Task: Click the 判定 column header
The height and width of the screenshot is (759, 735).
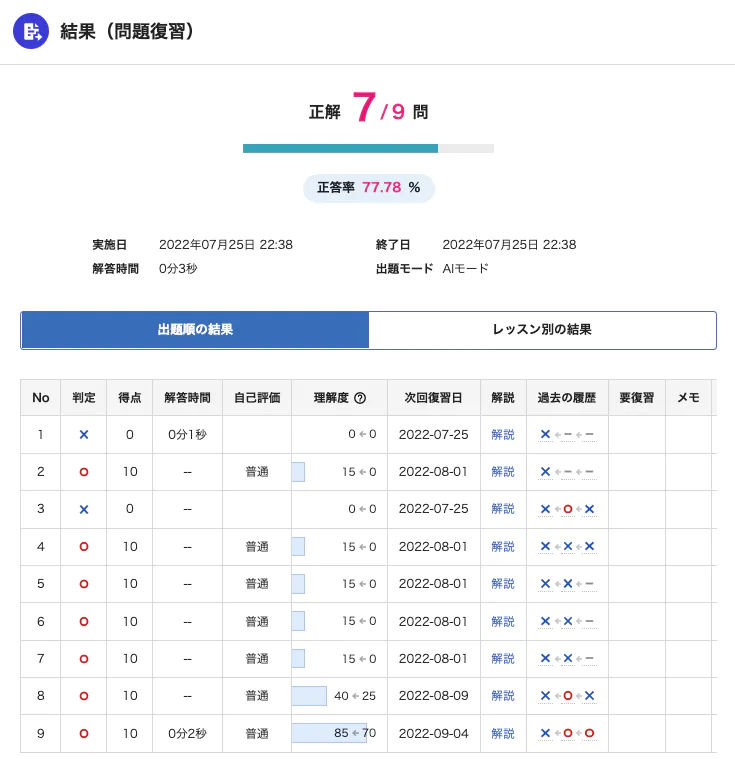Action: tap(84, 398)
